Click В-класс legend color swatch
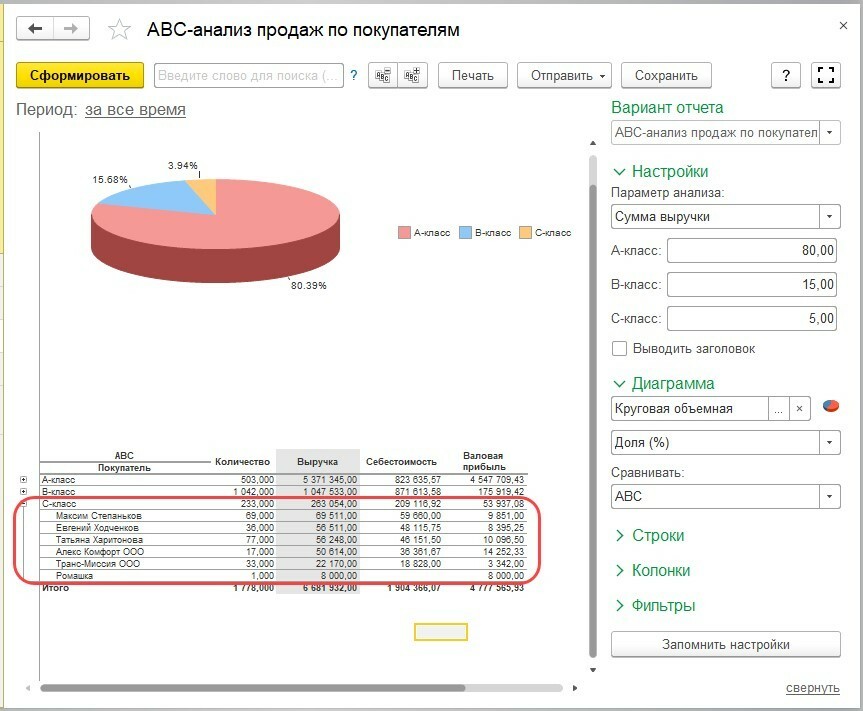 click(465, 232)
